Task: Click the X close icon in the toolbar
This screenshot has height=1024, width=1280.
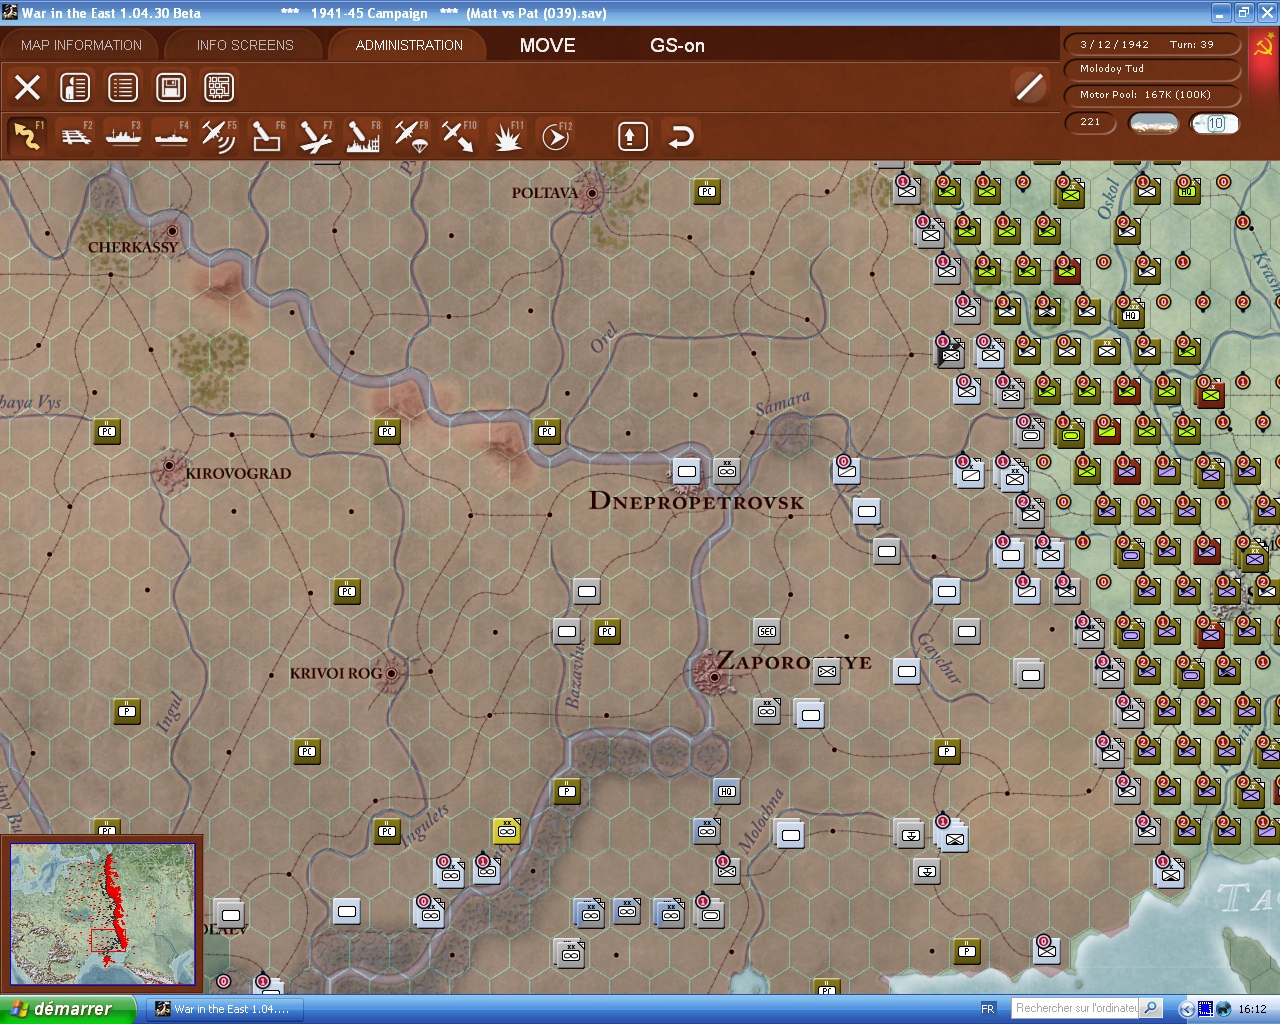Action: click(x=28, y=87)
